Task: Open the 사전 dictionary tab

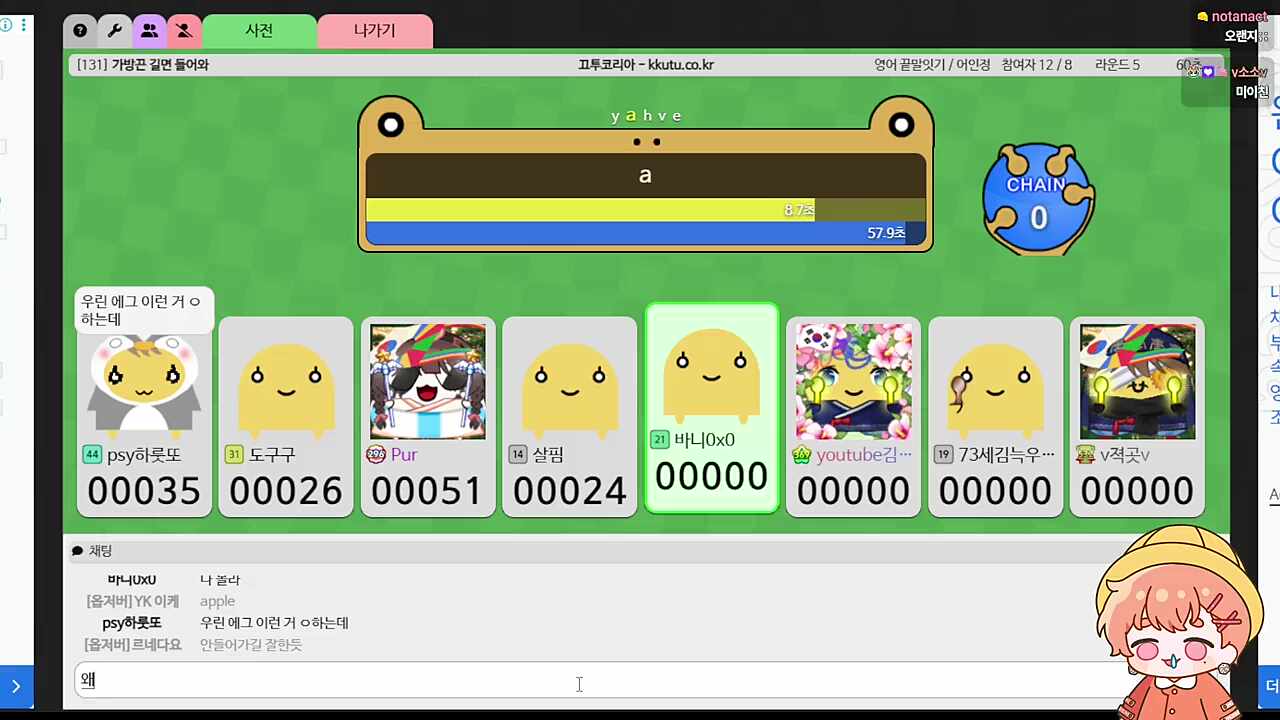Action: 259,31
